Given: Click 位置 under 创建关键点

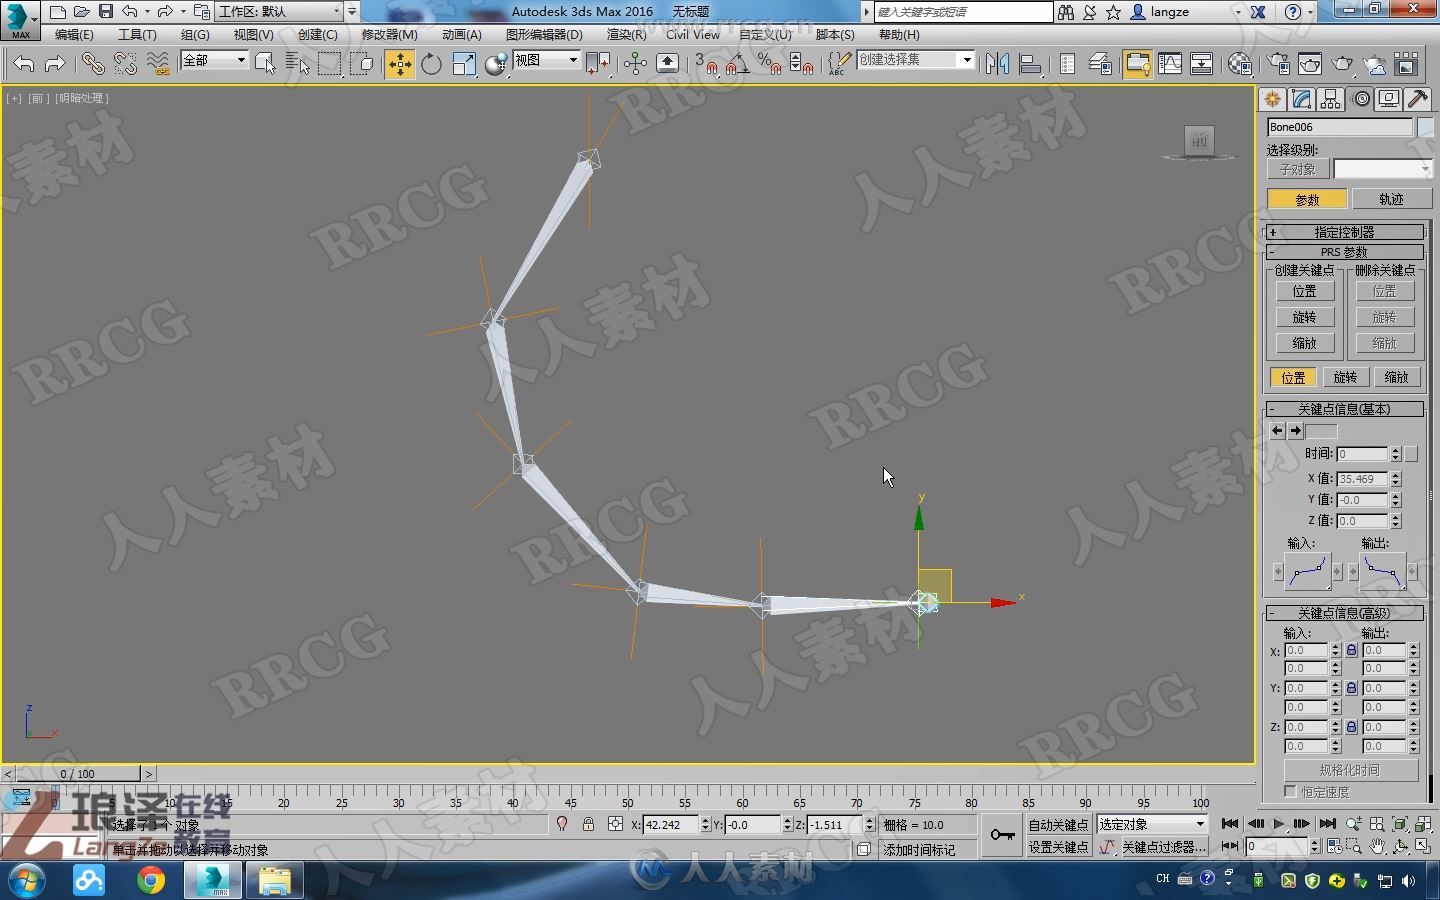Looking at the screenshot, I should [1304, 291].
